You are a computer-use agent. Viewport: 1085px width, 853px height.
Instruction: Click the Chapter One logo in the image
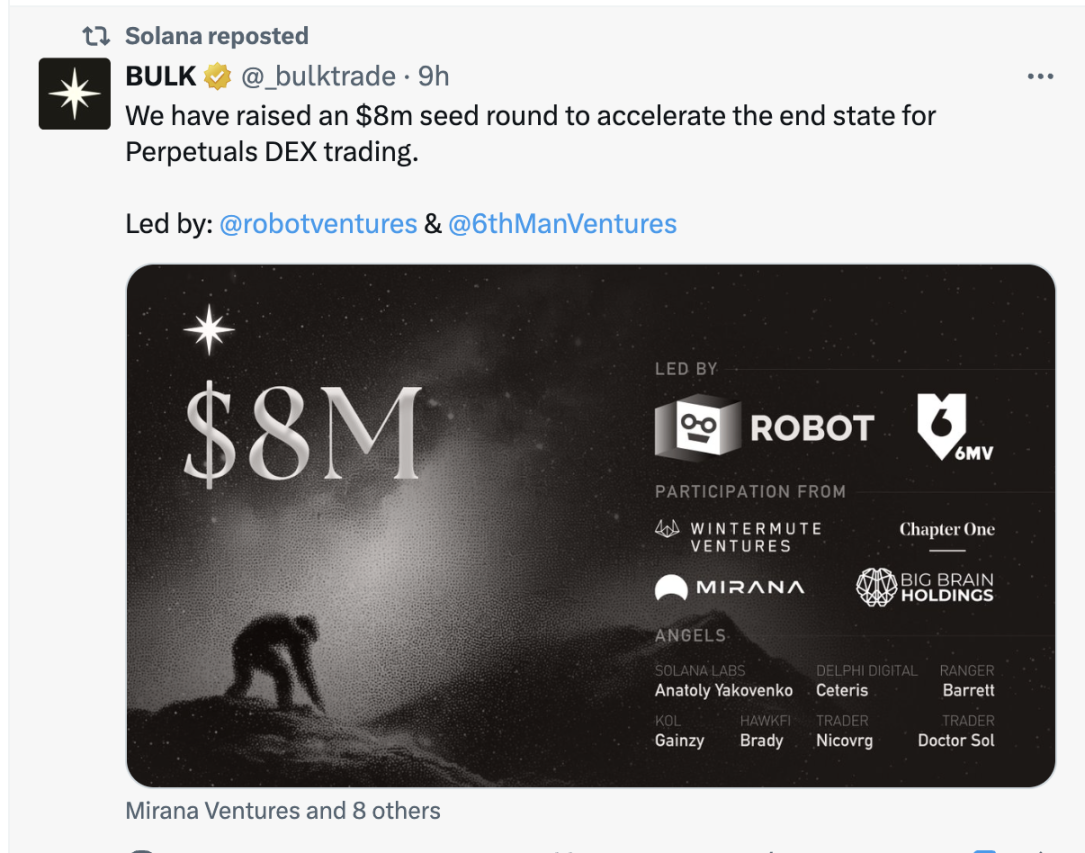point(946,530)
